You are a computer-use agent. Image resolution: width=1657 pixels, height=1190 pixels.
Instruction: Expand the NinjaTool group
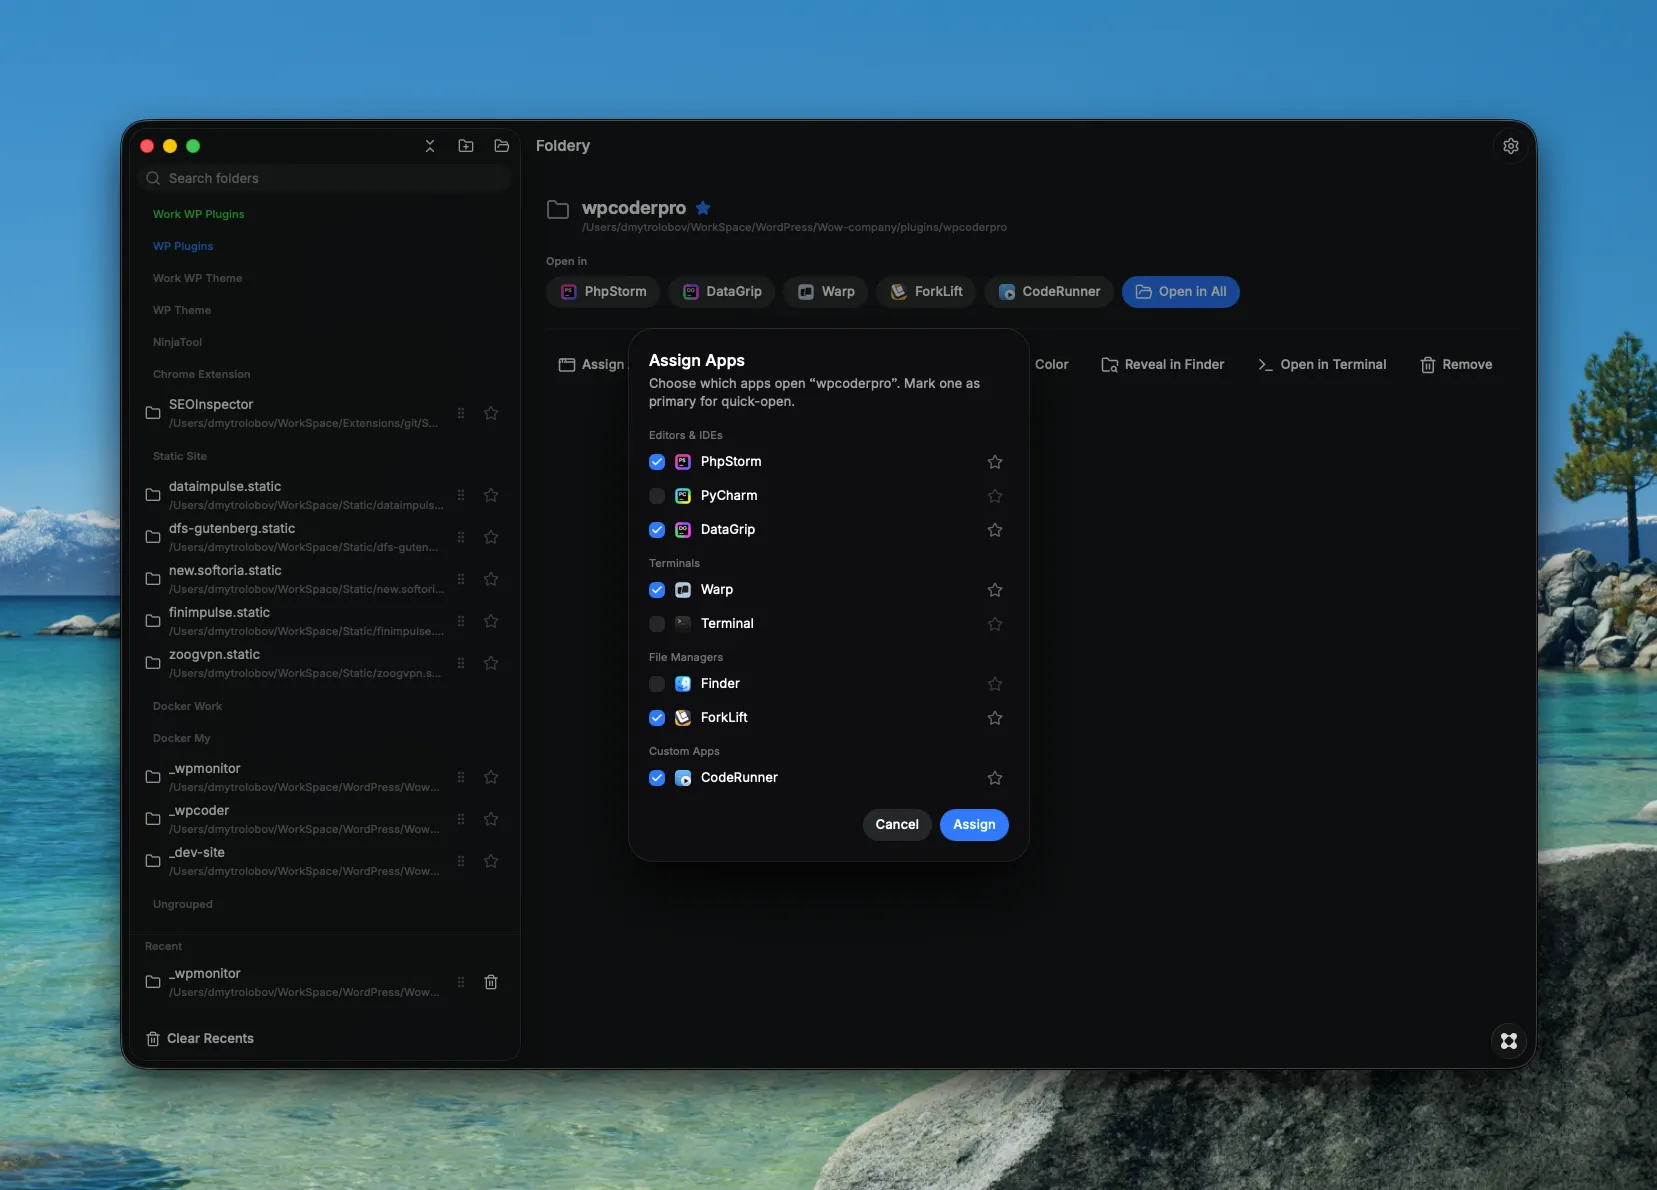[177, 342]
